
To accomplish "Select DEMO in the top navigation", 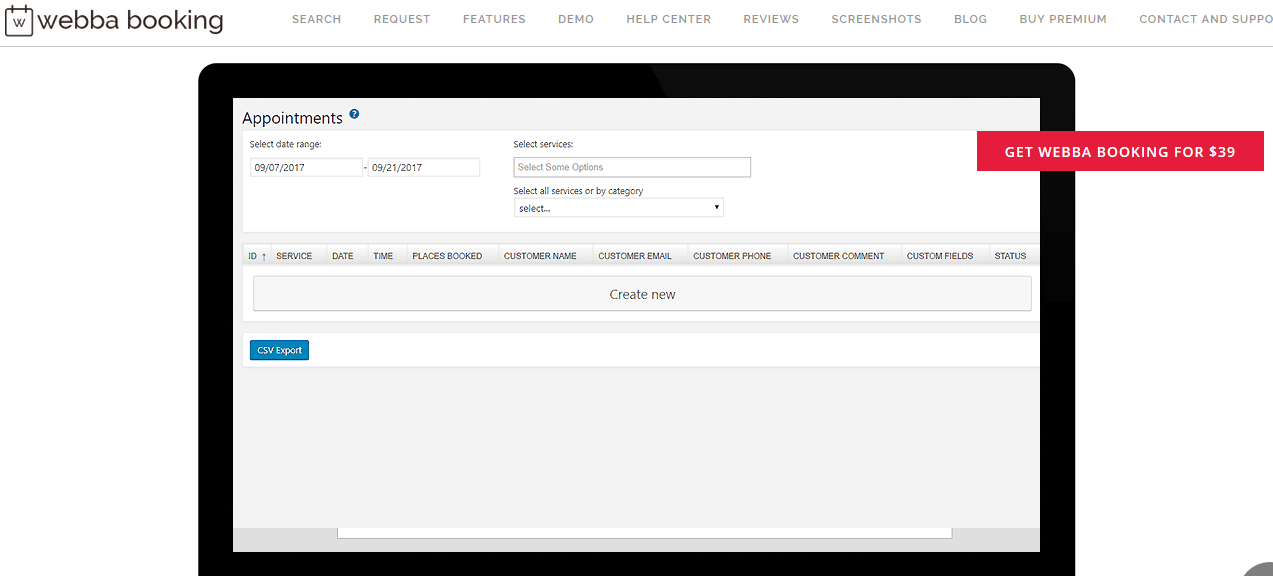I will coord(576,19).
